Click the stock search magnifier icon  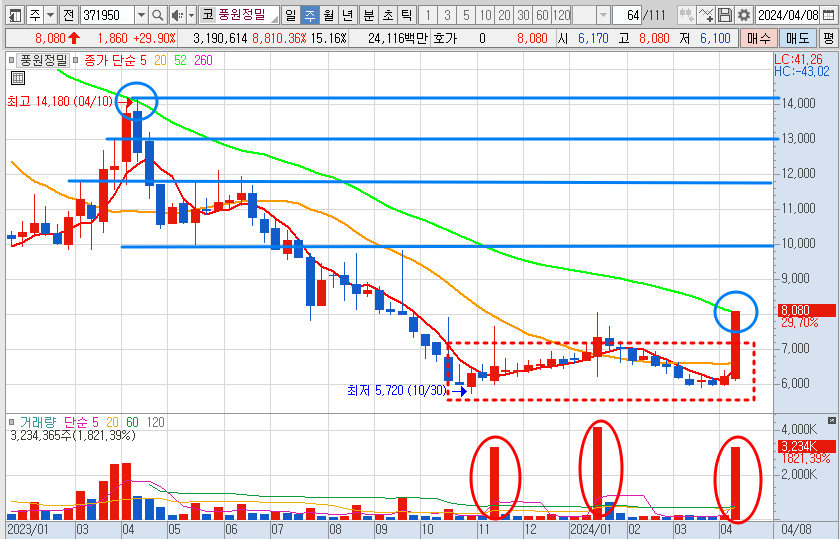pos(158,15)
